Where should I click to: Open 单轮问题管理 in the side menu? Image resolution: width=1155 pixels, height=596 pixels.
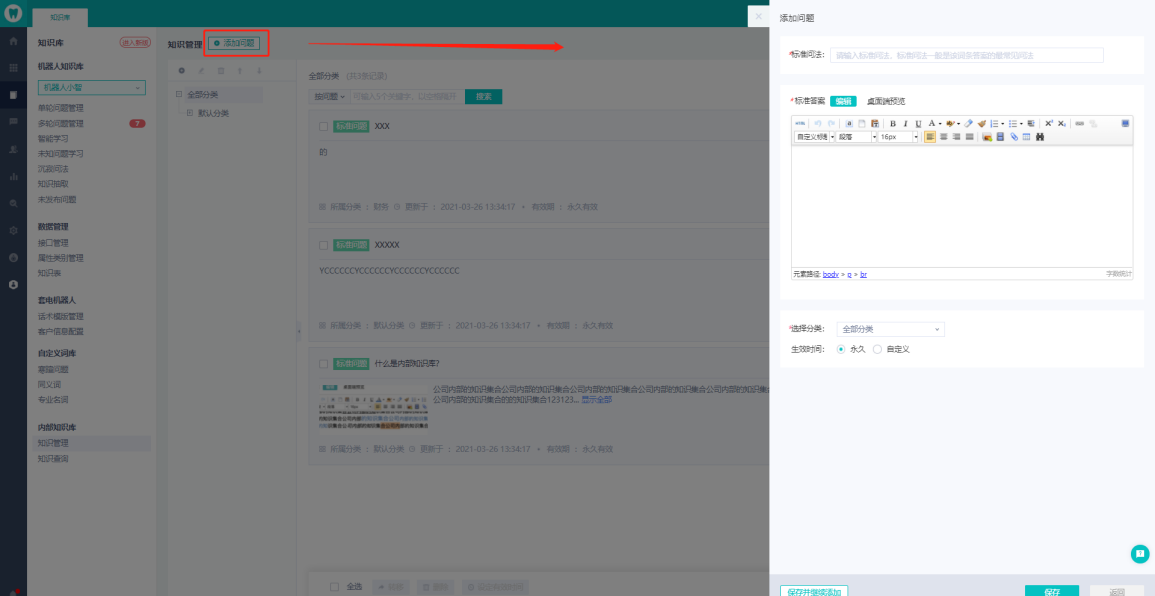click(60, 108)
